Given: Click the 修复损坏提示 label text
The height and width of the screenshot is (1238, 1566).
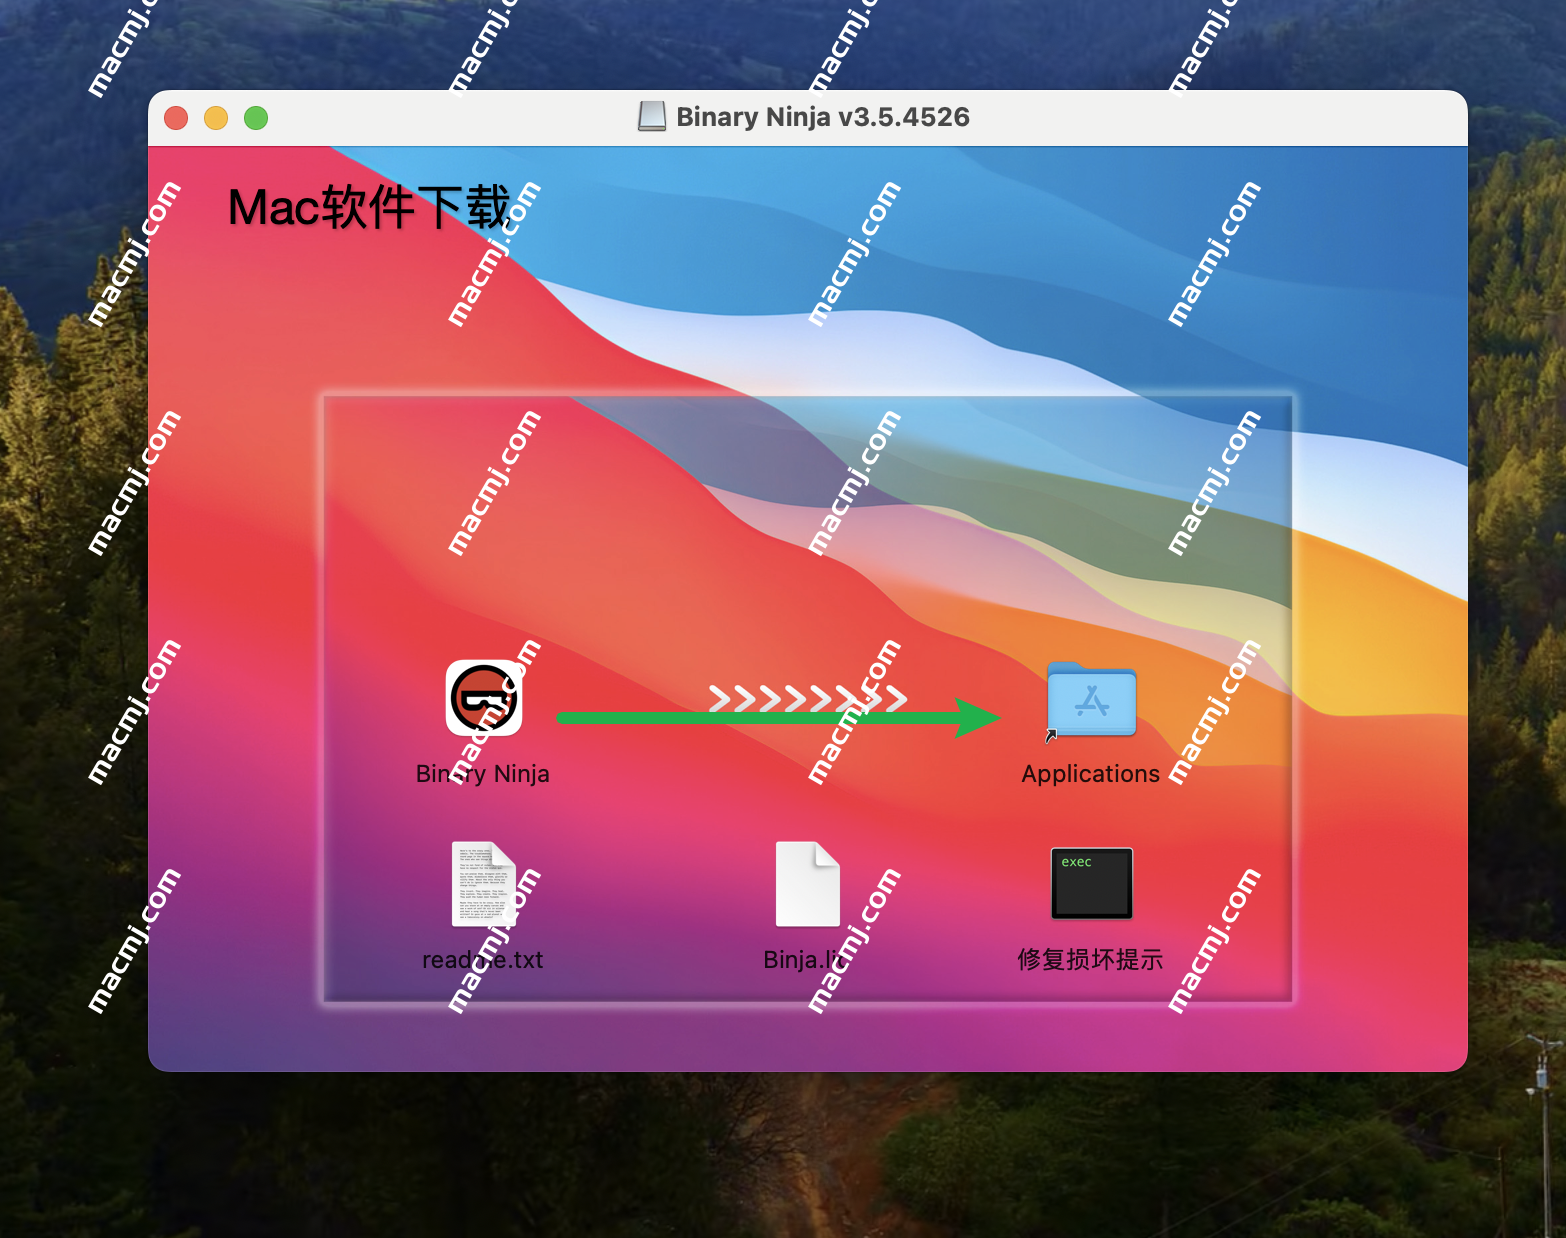Looking at the screenshot, I should coord(1091,960).
